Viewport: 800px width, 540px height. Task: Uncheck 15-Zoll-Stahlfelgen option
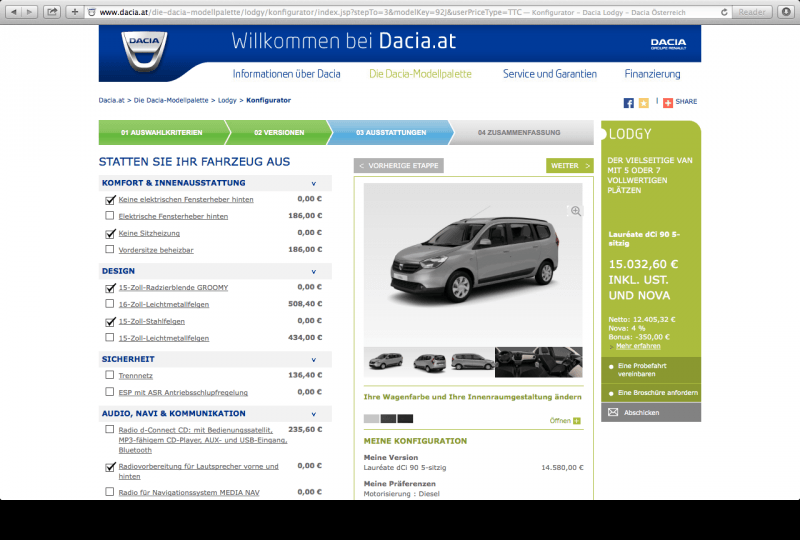[110, 322]
